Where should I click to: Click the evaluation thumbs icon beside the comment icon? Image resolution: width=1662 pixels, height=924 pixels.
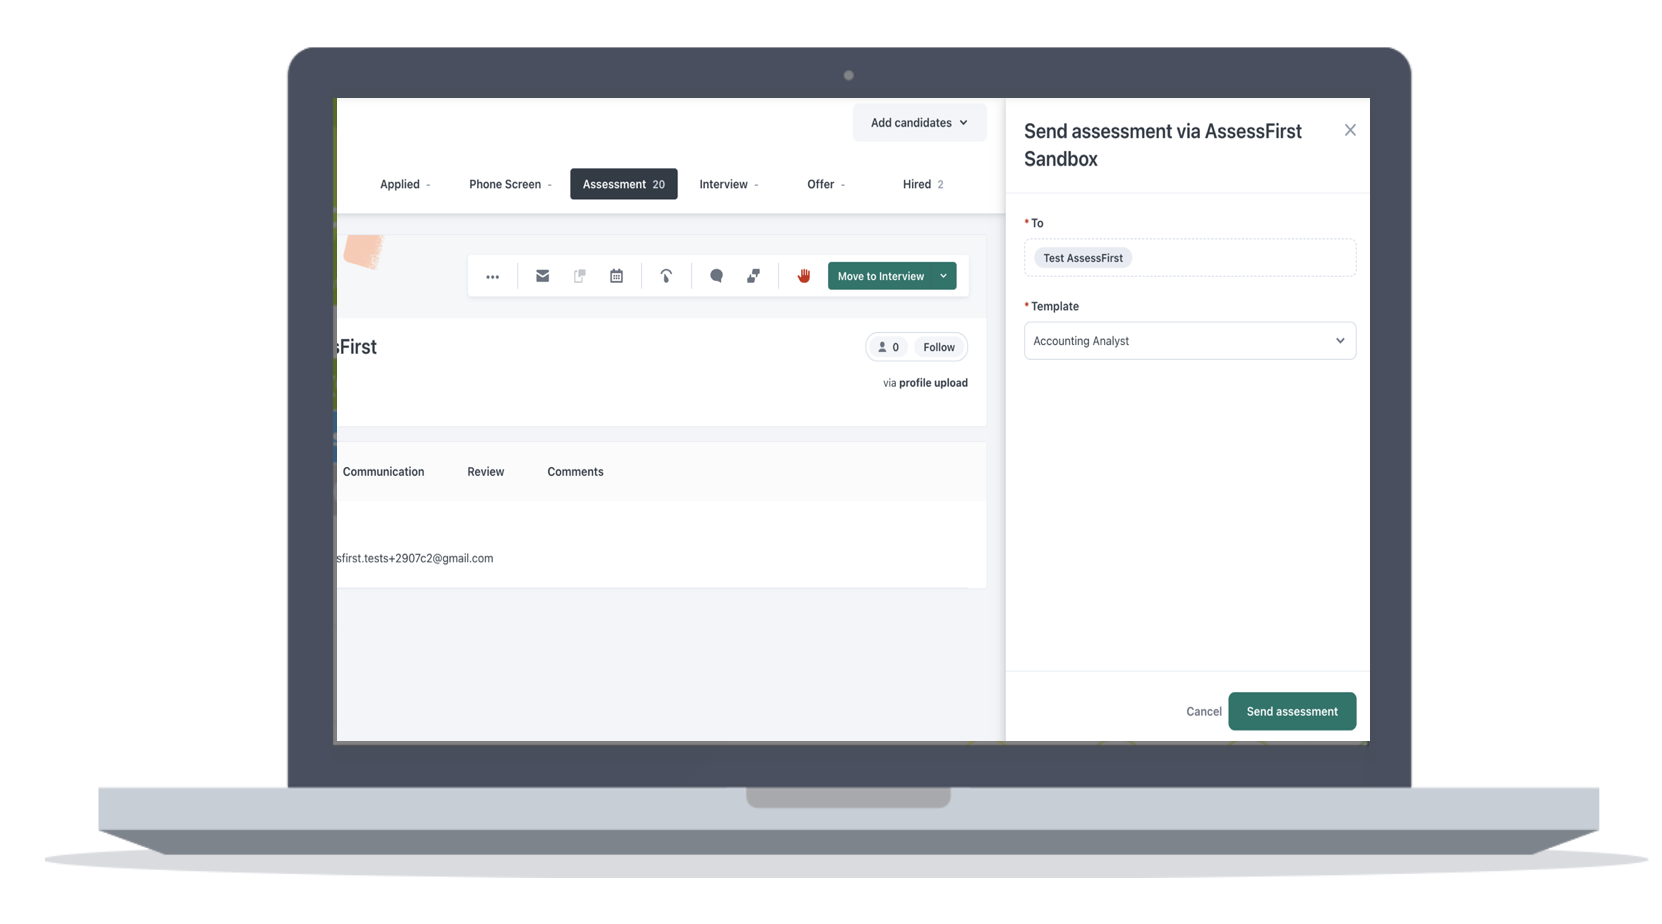tap(753, 276)
